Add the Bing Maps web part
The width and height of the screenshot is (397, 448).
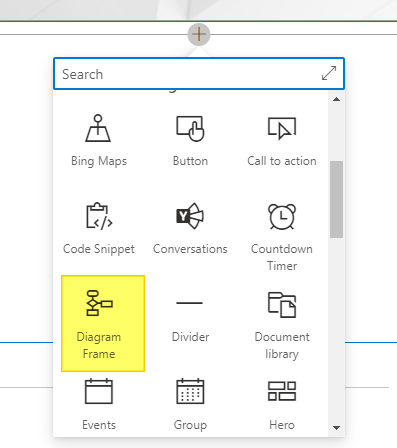(x=99, y=141)
